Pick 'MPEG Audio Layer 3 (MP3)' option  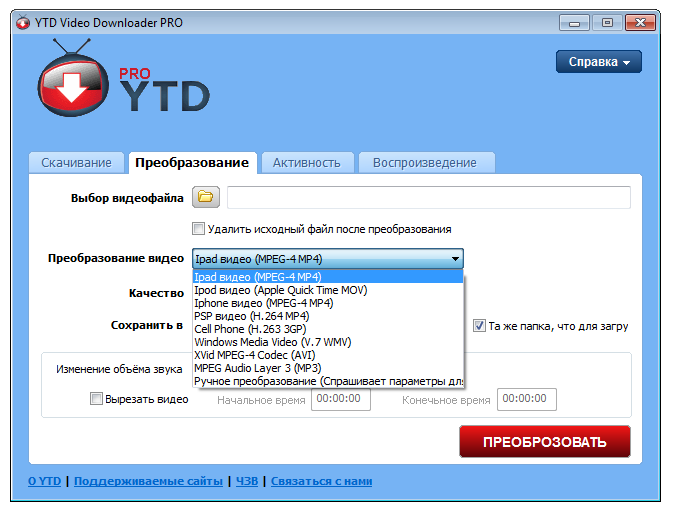(328, 368)
